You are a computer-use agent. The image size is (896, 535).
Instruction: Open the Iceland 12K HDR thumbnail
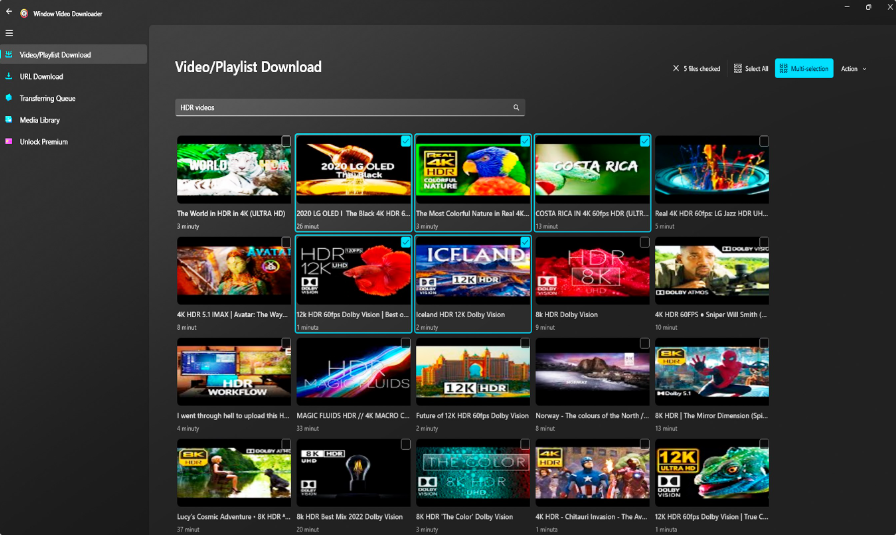[473, 271]
